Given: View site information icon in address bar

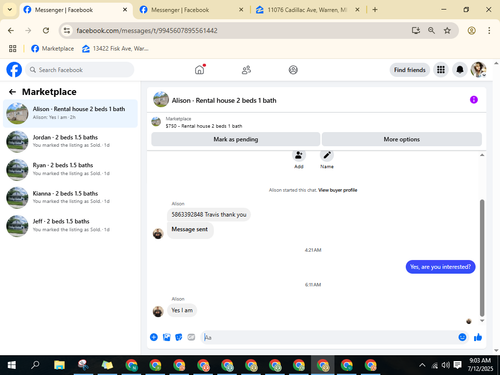Looking at the screenshot, I should tap(67, 31).
